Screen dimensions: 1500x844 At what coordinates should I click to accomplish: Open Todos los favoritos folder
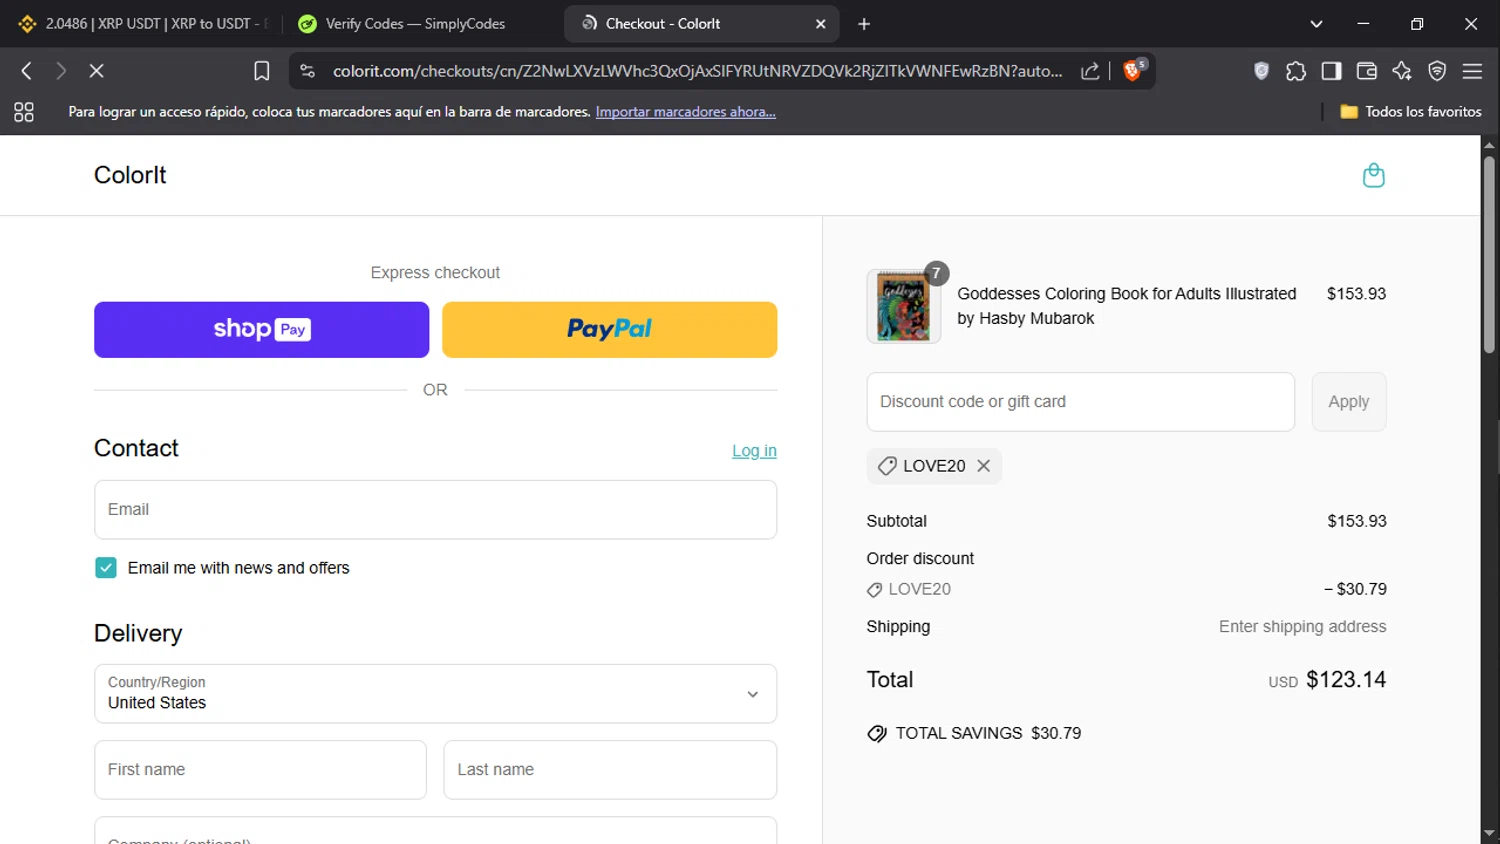(1410, 112)
